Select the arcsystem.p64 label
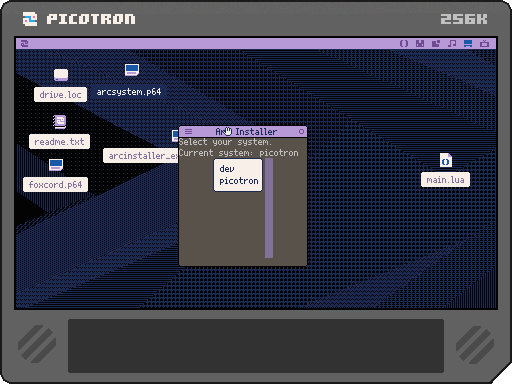Screen dimensions: 512x384 click(129, 92)
